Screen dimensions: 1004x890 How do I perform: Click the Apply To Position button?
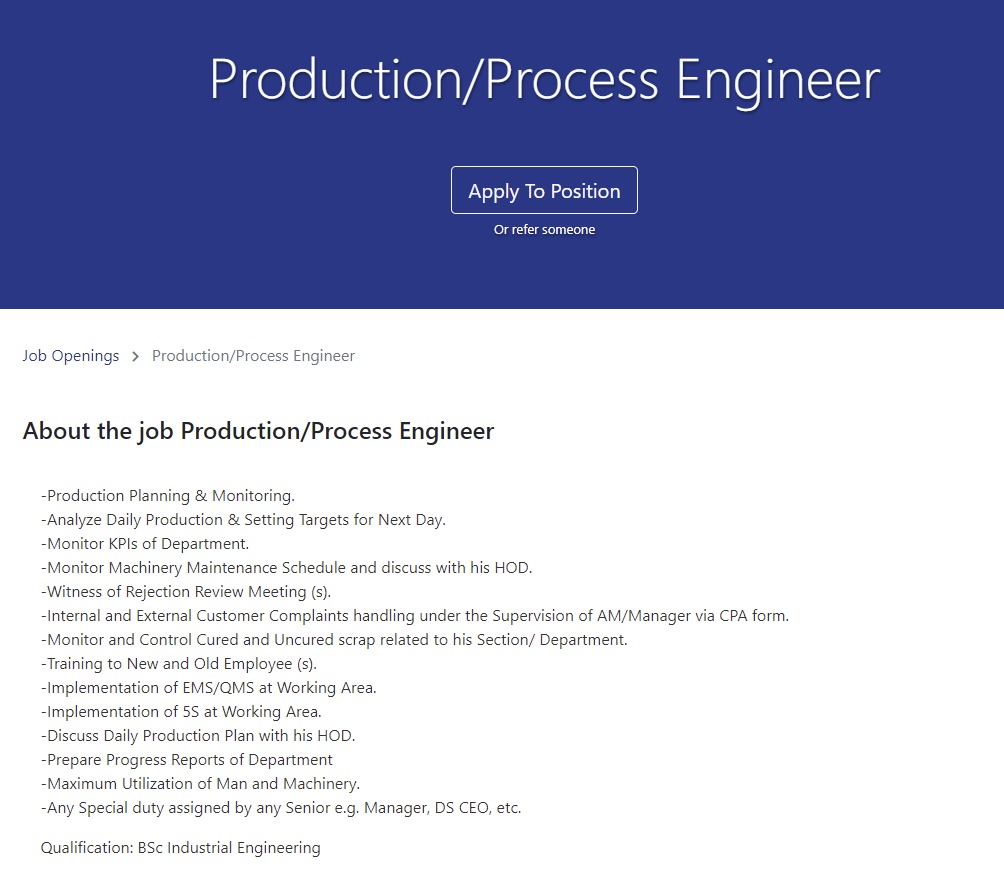click(544, 190)
